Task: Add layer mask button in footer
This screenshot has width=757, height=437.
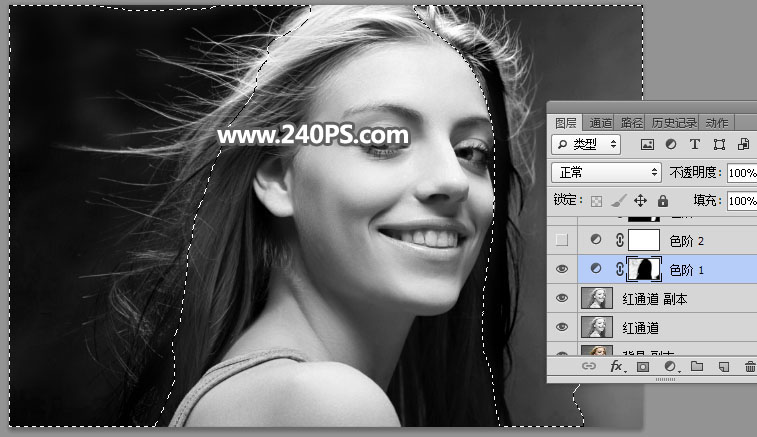Action: coord(643,367)
